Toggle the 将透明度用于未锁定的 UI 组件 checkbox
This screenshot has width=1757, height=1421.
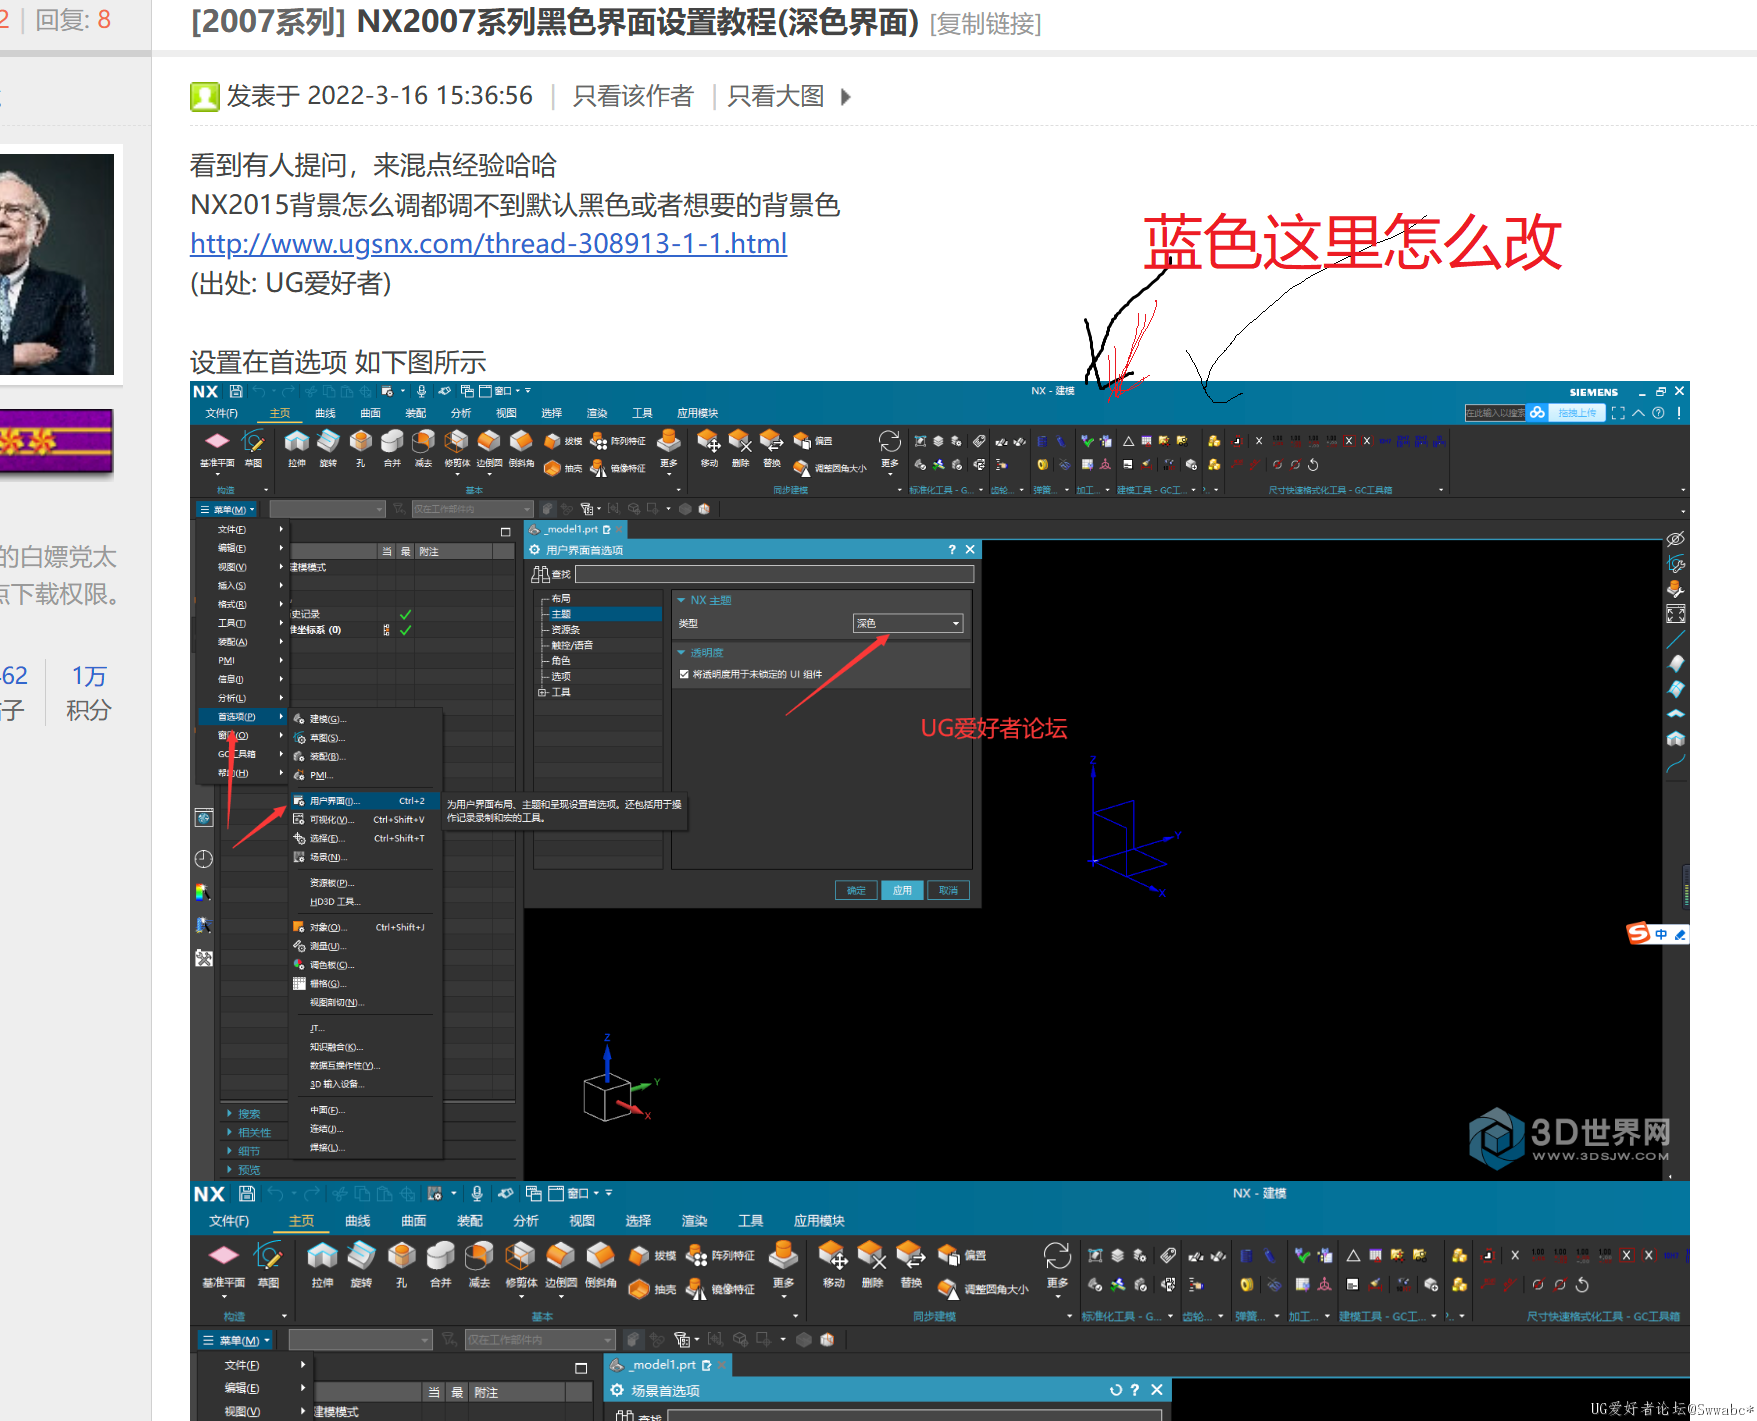684,674
